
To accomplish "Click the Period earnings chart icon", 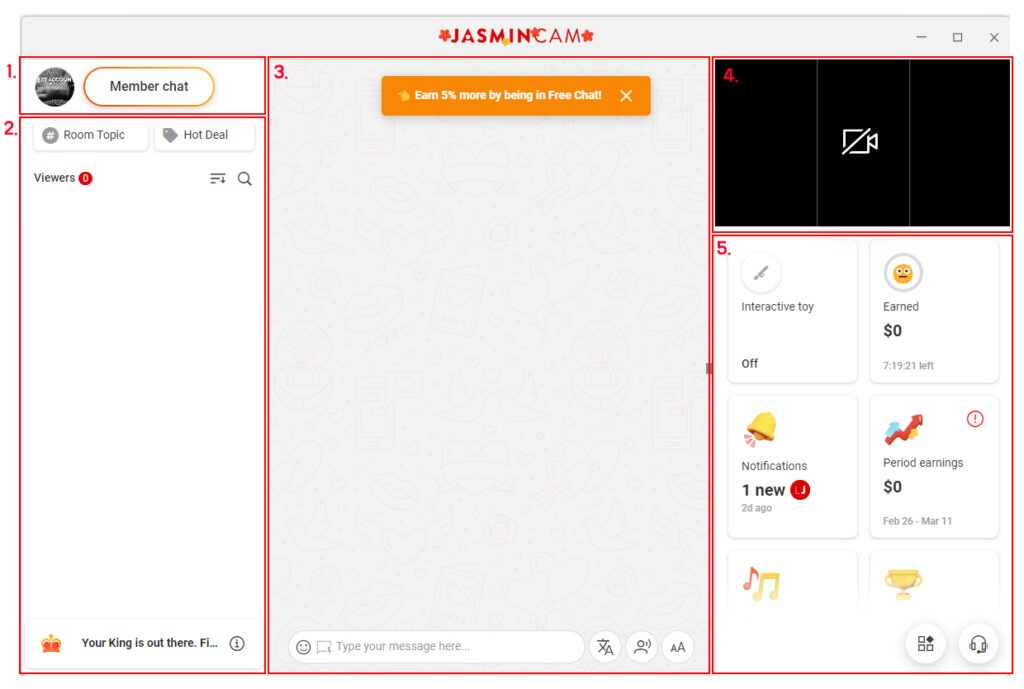I will coord(903,429).
